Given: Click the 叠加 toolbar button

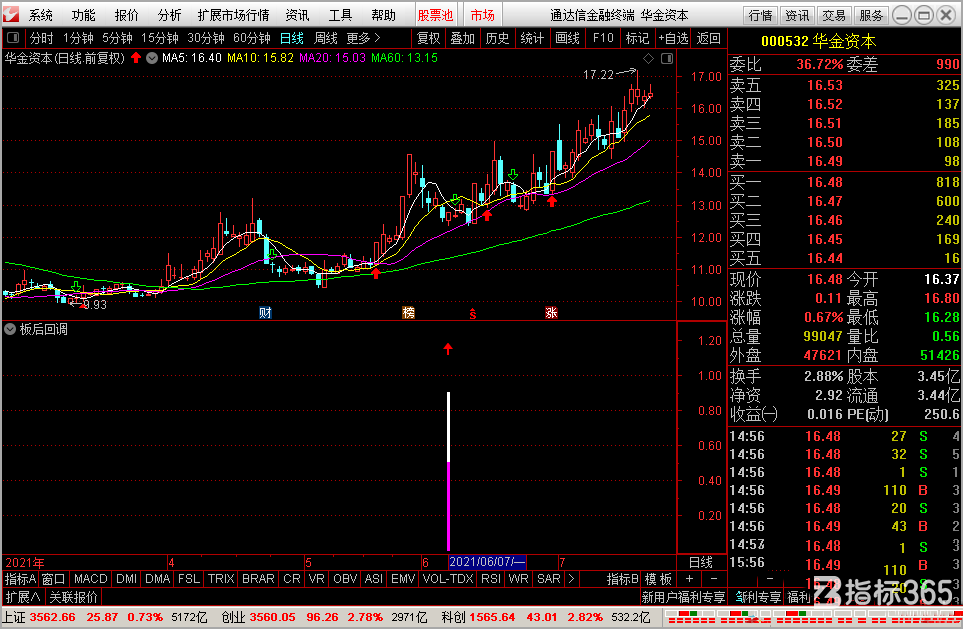Looking at the screenshot, I should [462, 39].
